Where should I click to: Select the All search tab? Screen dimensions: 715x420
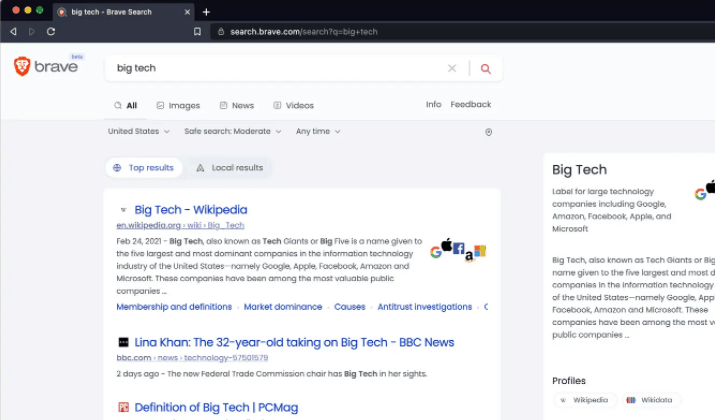[x=125, y=105]
